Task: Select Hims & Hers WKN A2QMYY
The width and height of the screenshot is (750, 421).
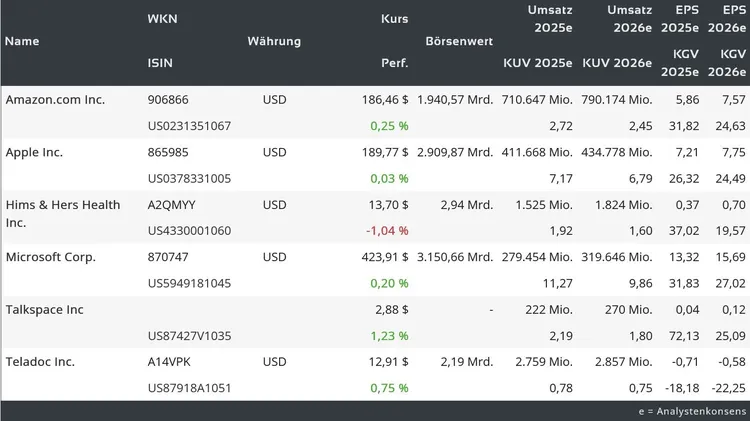Action: [x=171, y=205]
